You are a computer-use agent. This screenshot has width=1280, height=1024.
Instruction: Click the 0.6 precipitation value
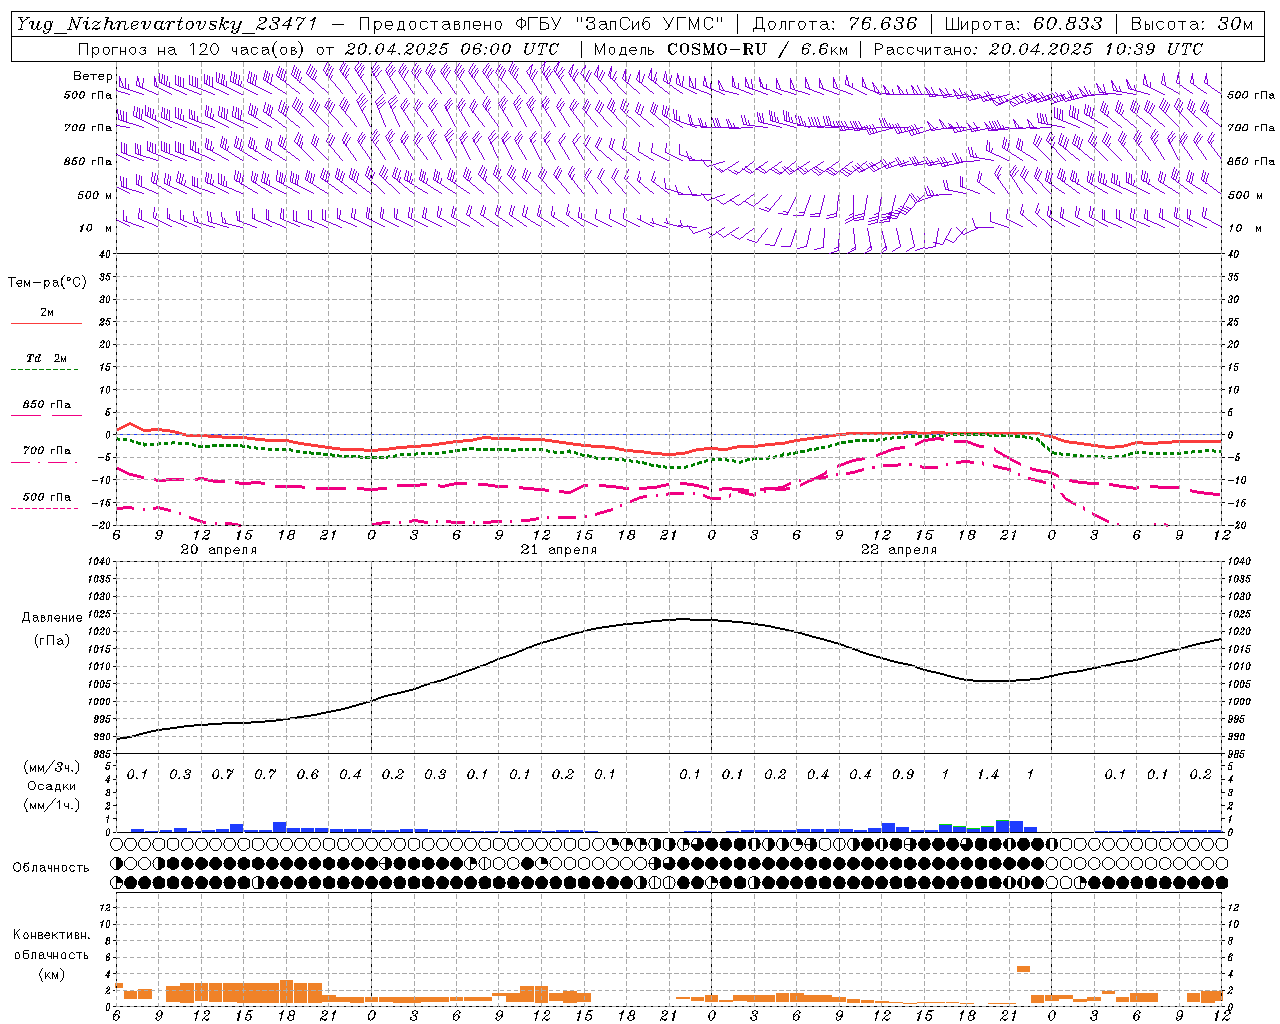coord(307,775)
